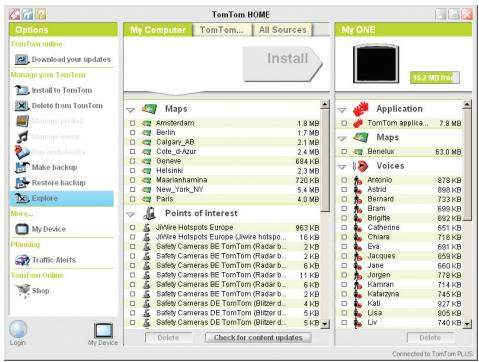Check the TomTom application checkbox
This screenshot has height=362, width=479.
click(x=344, y=123)
